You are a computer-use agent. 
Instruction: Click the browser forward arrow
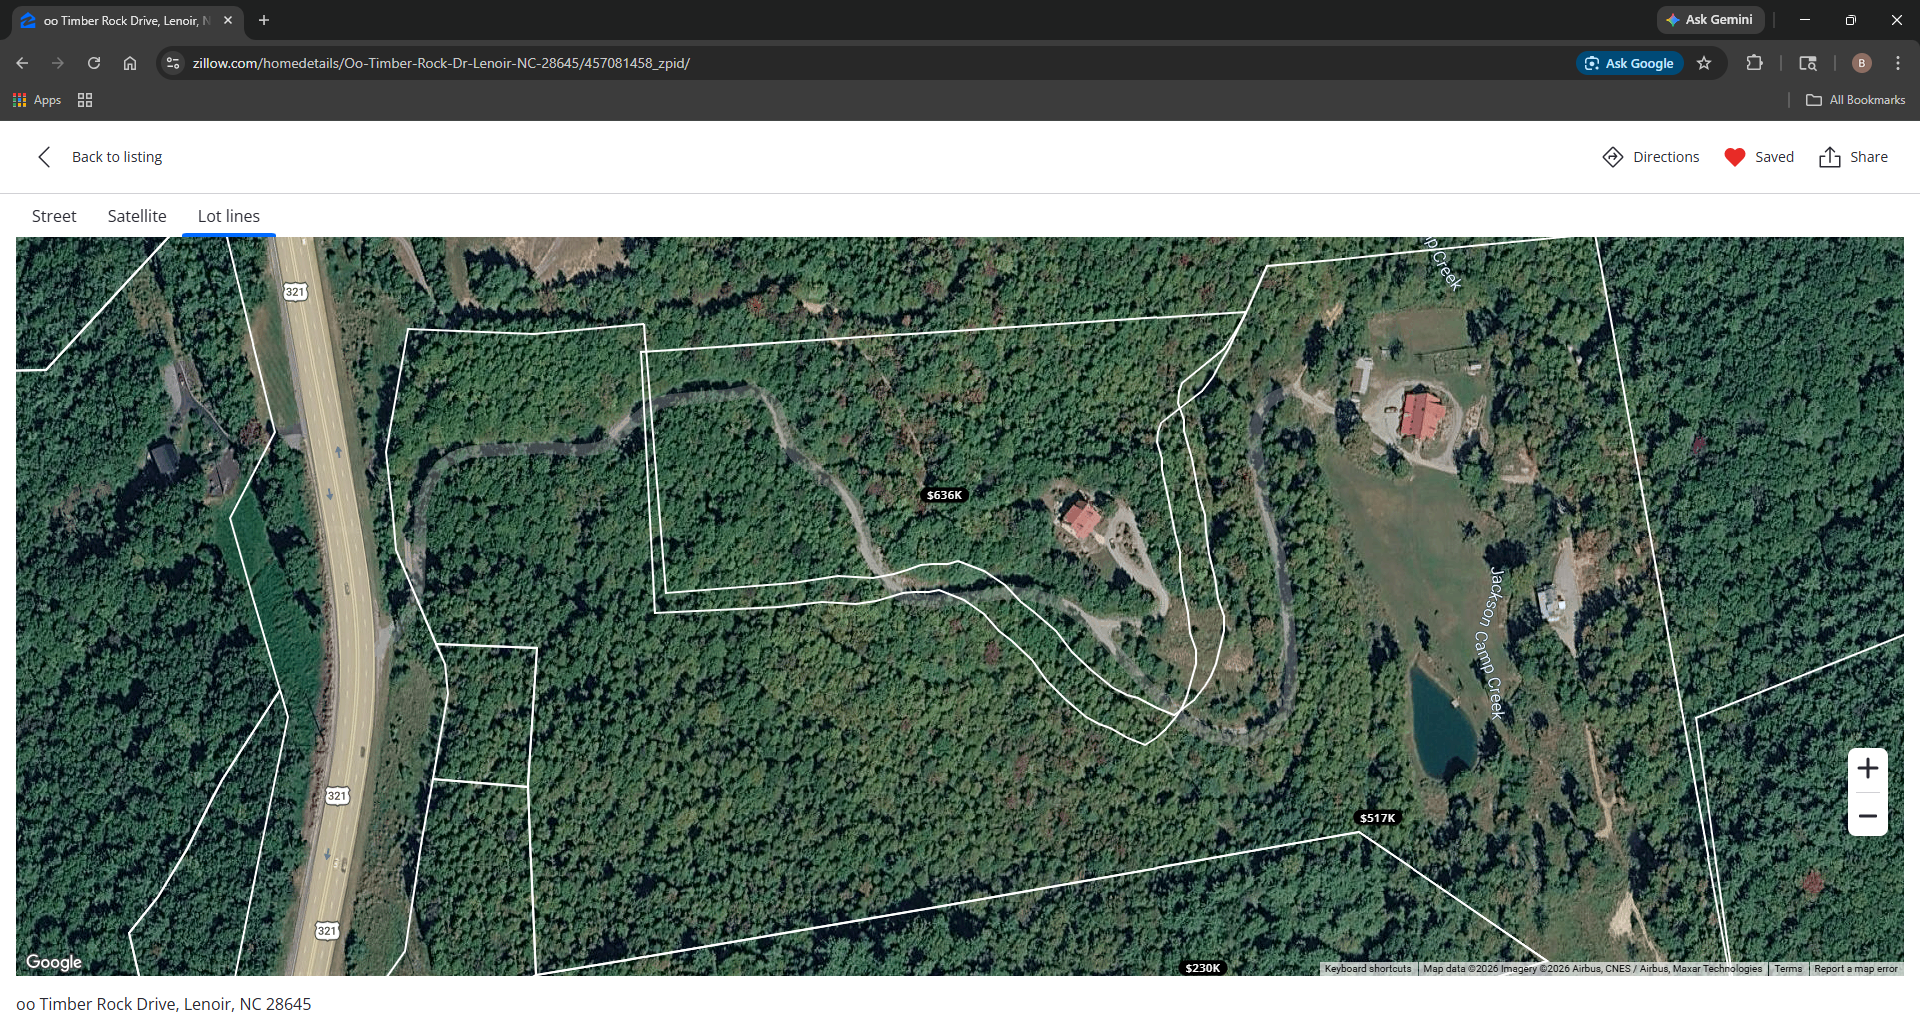pos(58,63)
